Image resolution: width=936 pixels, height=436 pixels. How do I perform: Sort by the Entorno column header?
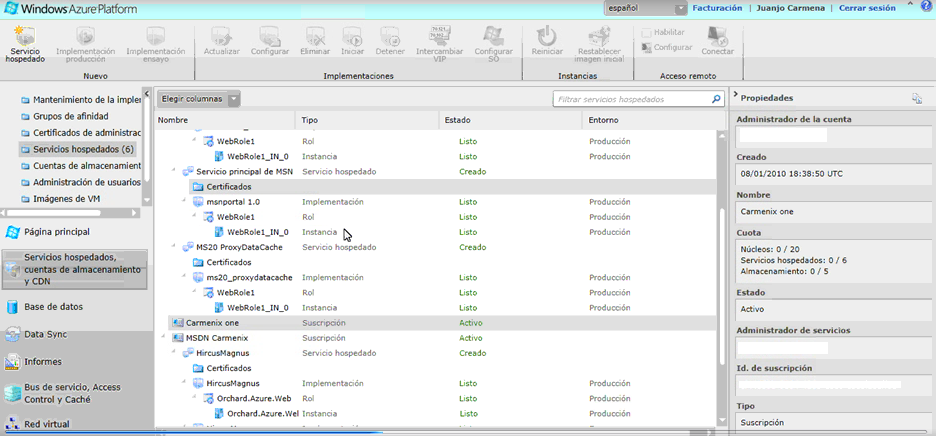pos(650,120)
